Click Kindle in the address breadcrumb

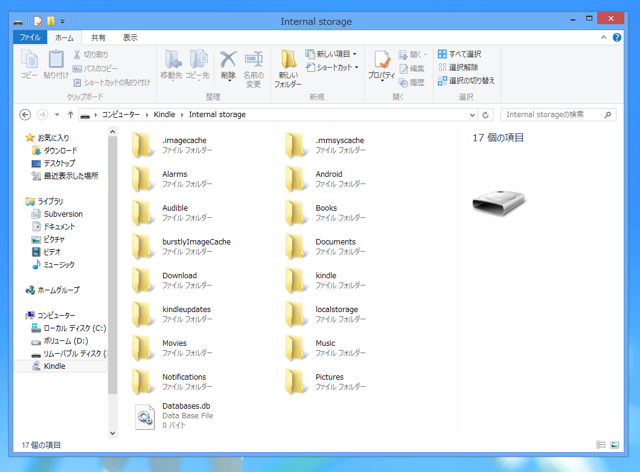[164, 115]
